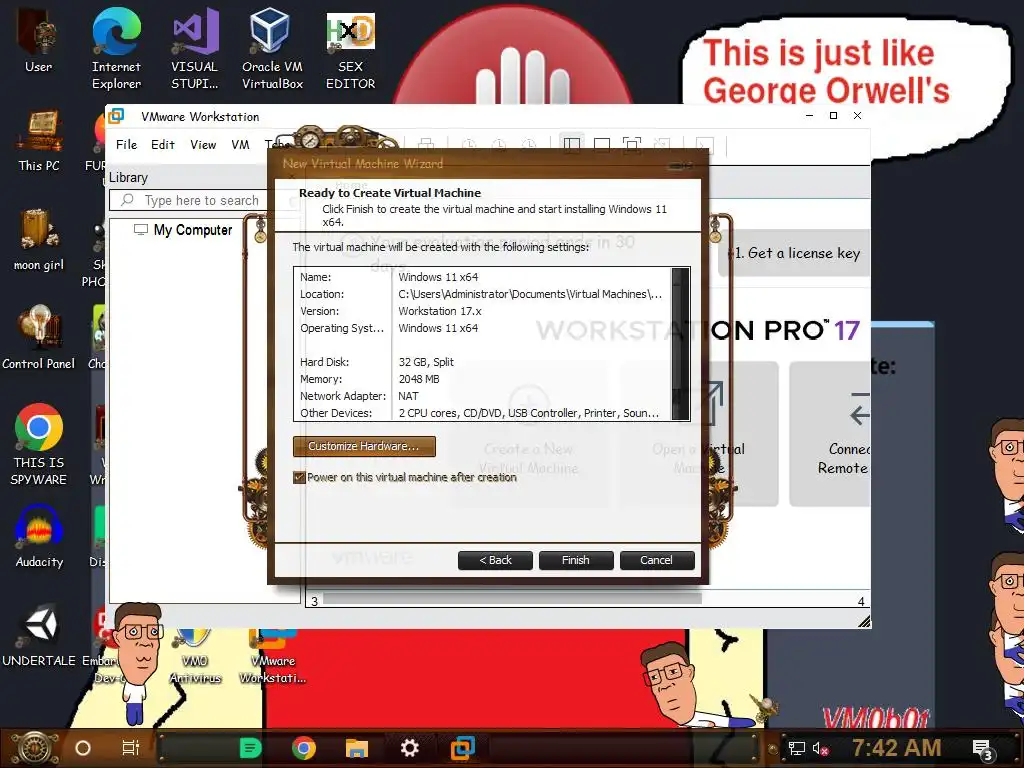
Task: Open the SEX EDITOR HxD icon
Action: pos(351,49)
